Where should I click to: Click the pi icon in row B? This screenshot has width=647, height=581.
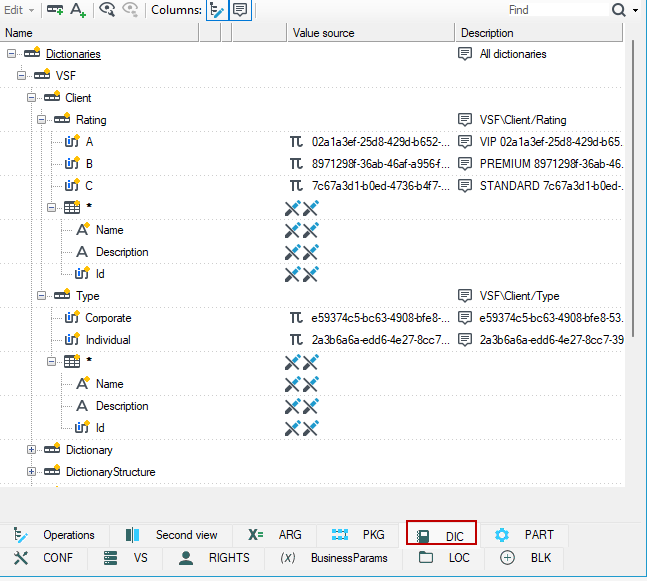[x=296, y=164]
